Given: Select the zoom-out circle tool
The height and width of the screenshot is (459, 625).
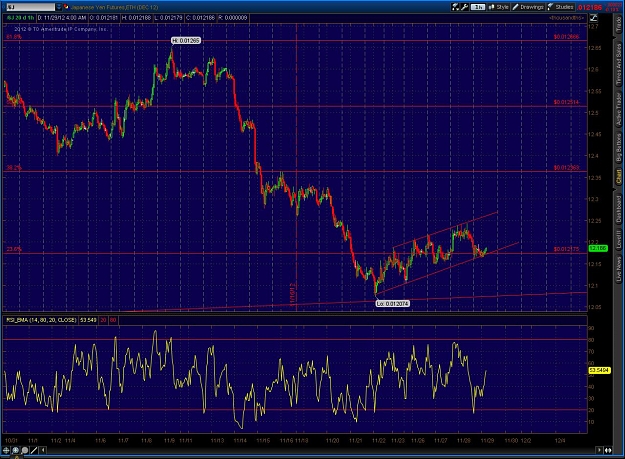Looking at the screenshot, I should 25,450.
